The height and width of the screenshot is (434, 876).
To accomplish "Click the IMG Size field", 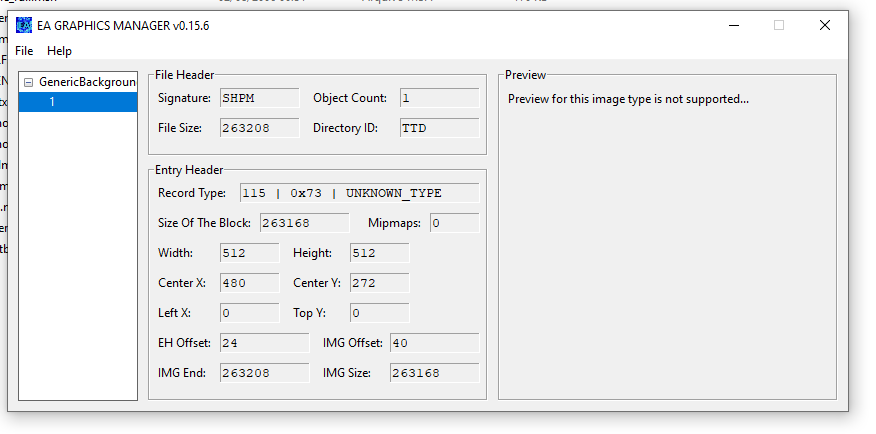I will [435, 373].
